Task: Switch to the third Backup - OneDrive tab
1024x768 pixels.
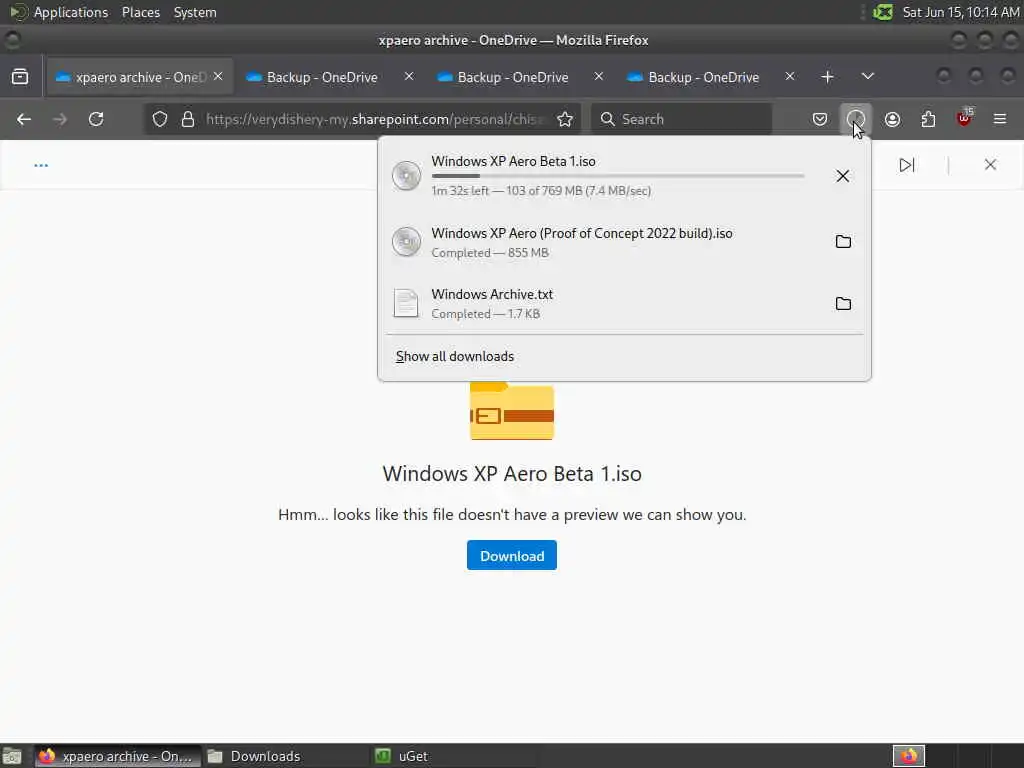Action: pos(513,77)
